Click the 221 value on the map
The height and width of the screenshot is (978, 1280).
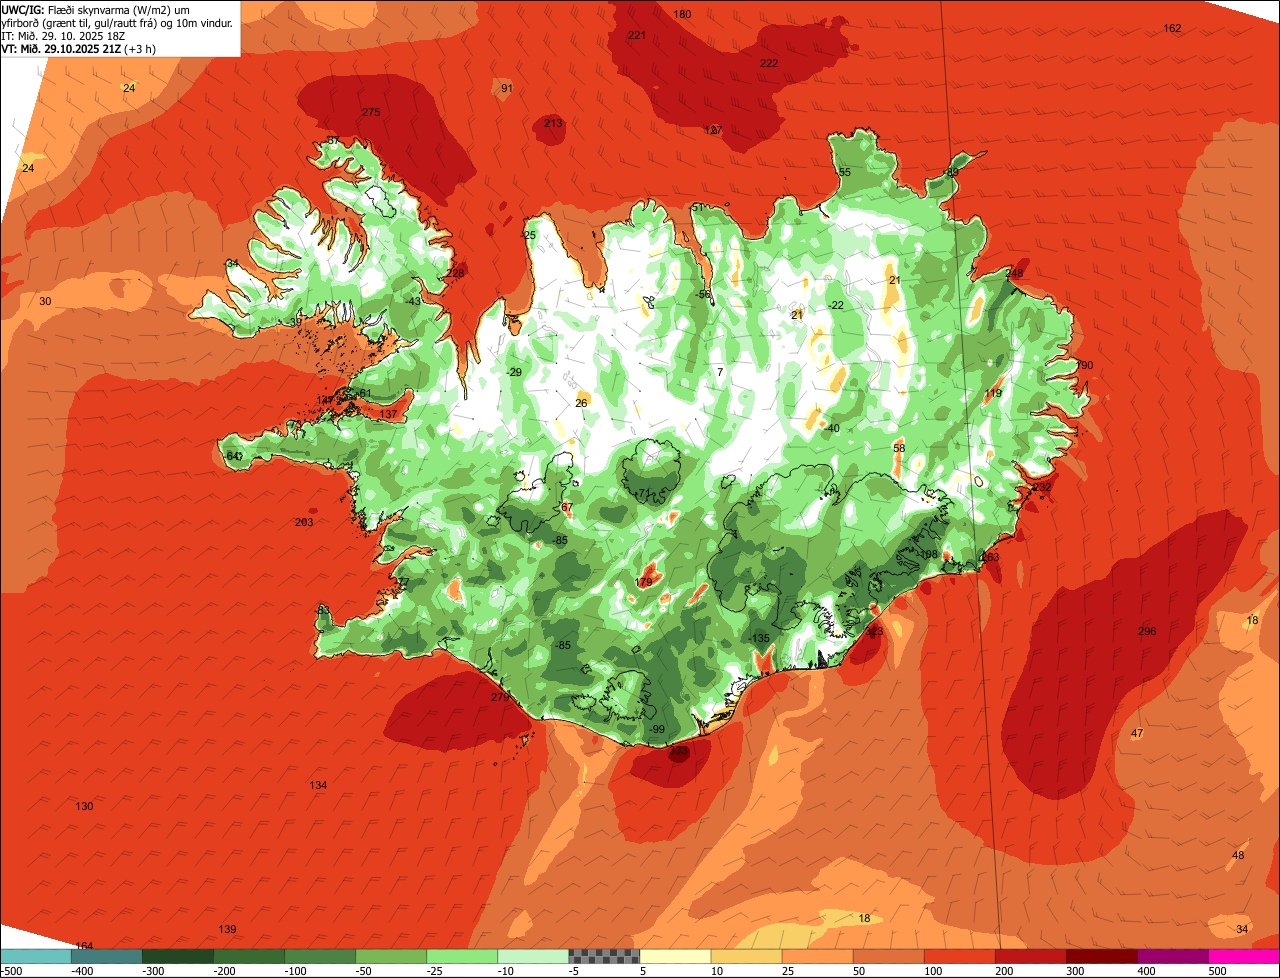[636, 35]
